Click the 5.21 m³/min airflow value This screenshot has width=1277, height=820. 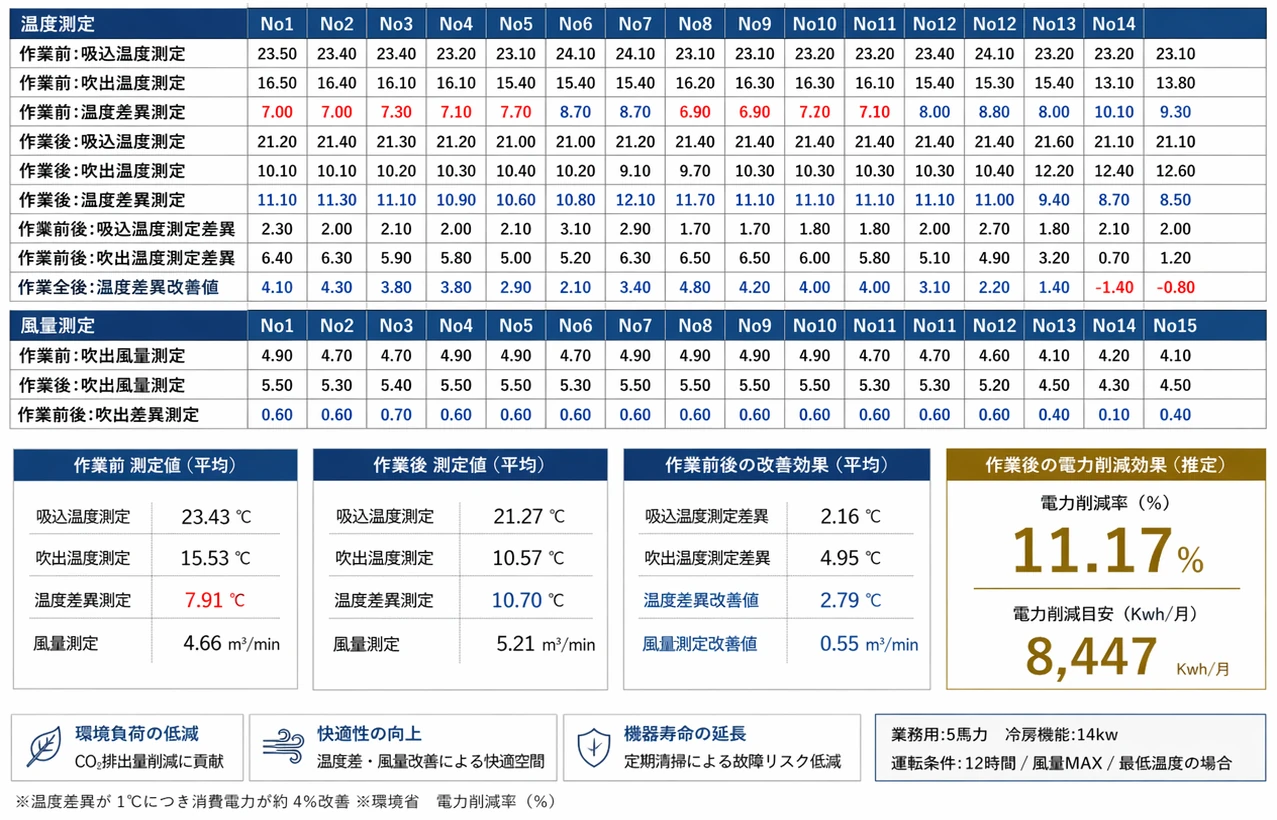coord(545,643)
